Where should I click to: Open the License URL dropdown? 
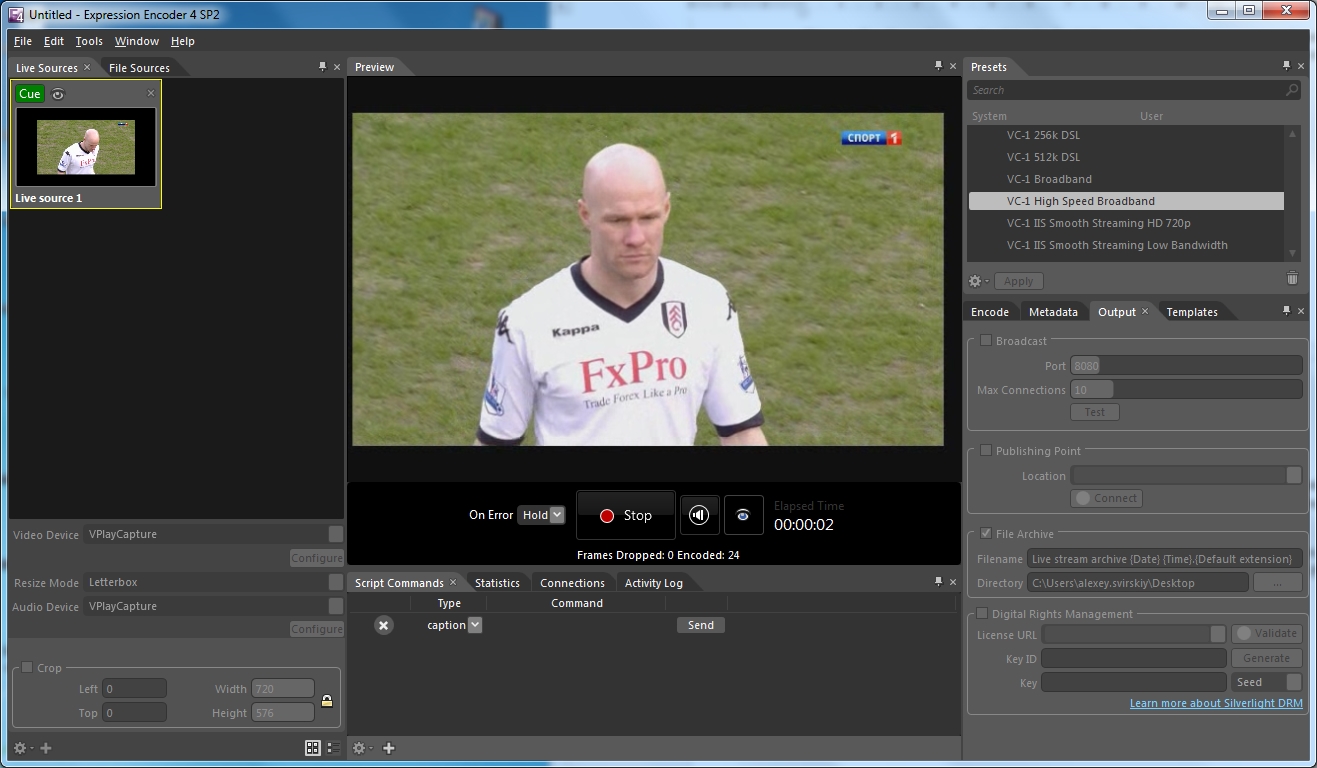click(1217, 634)
